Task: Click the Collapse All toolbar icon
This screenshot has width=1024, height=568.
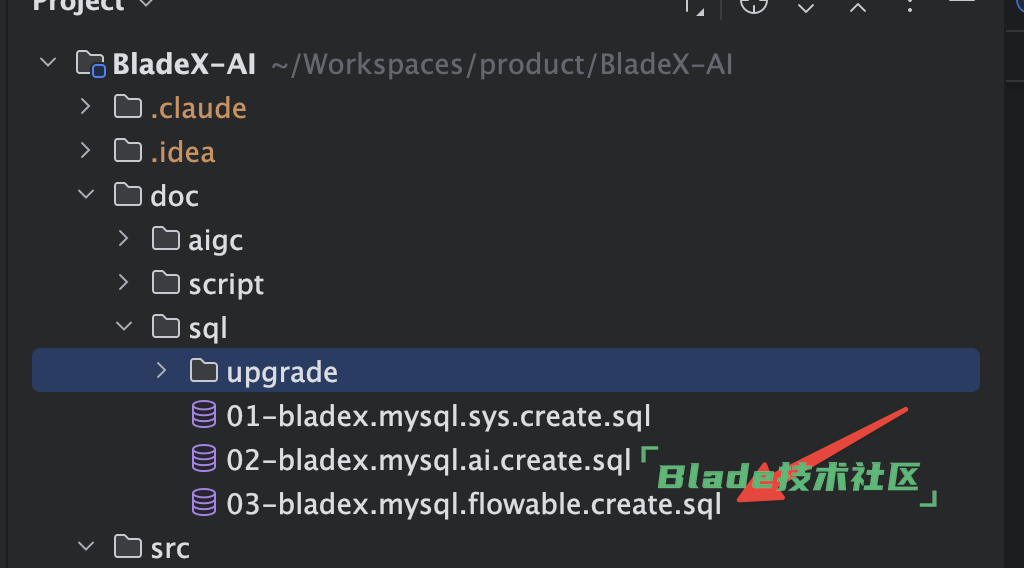Action: click(x=858, y=7)
